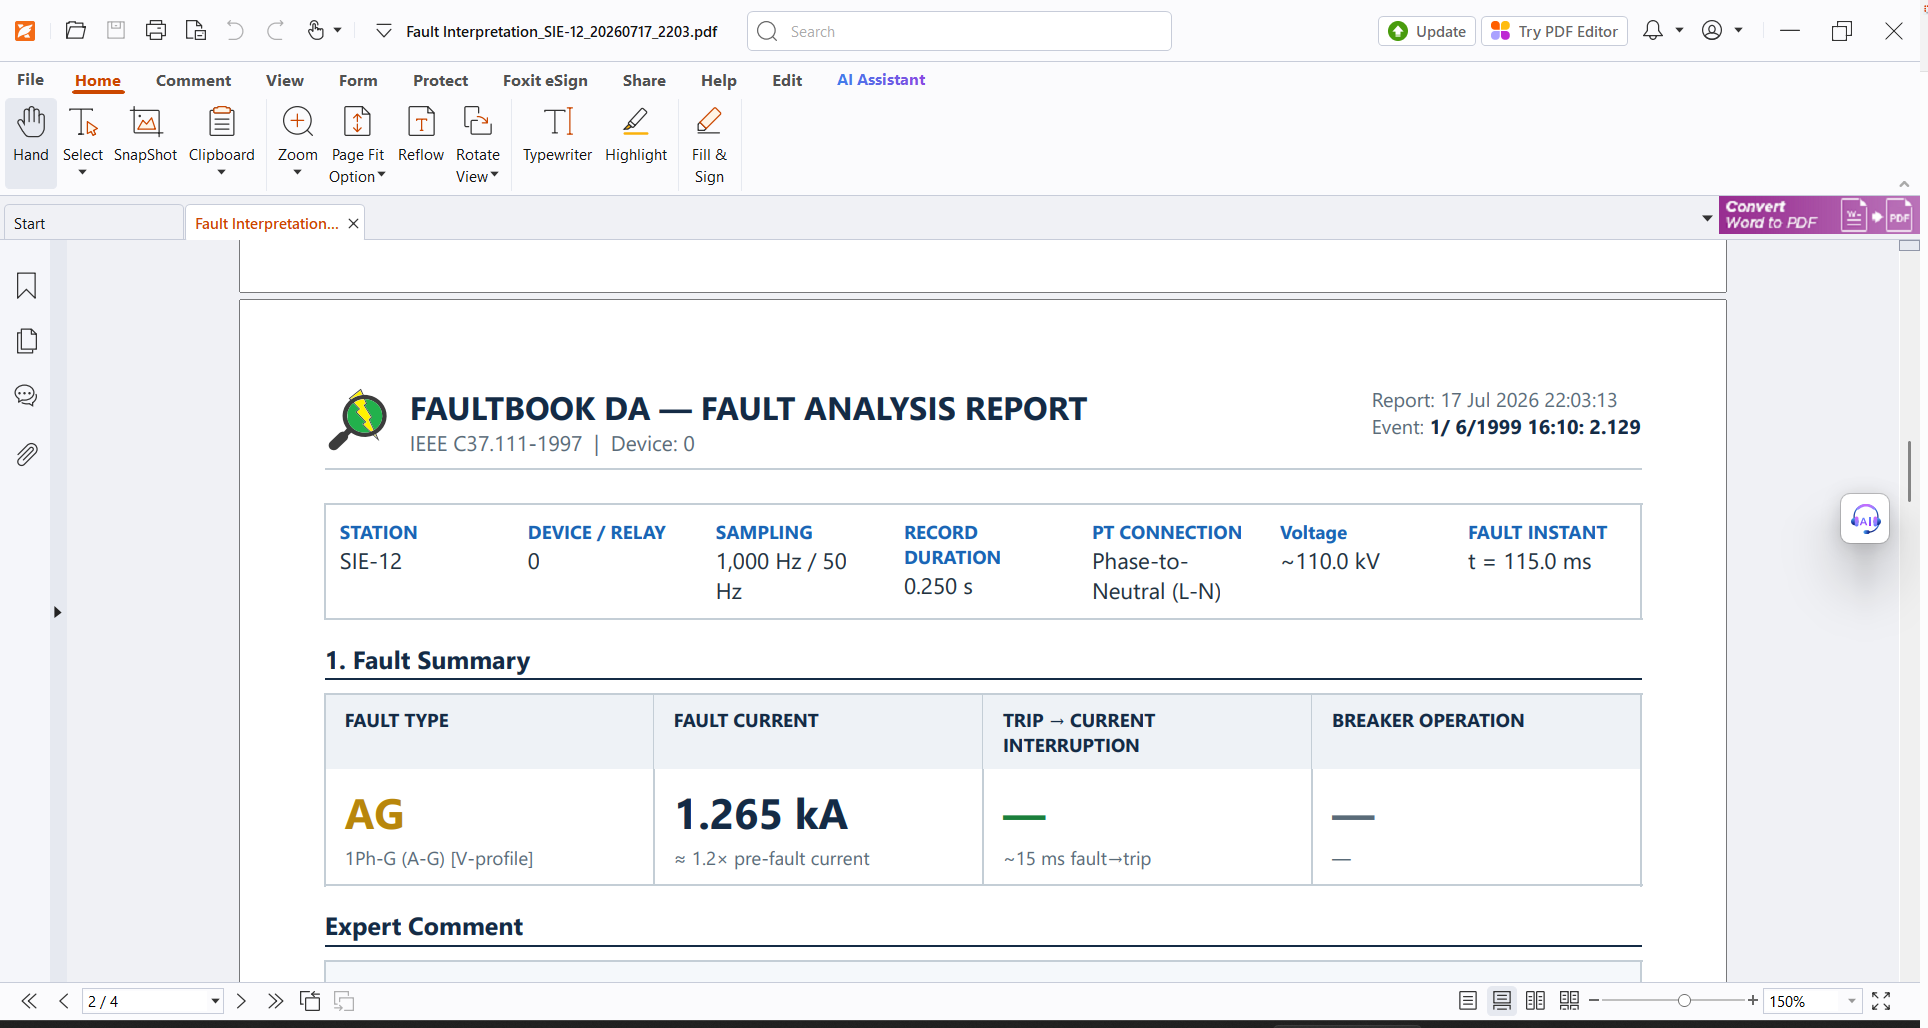
Task: Open the Pages thumbnail panel
Action: (27, 341)
